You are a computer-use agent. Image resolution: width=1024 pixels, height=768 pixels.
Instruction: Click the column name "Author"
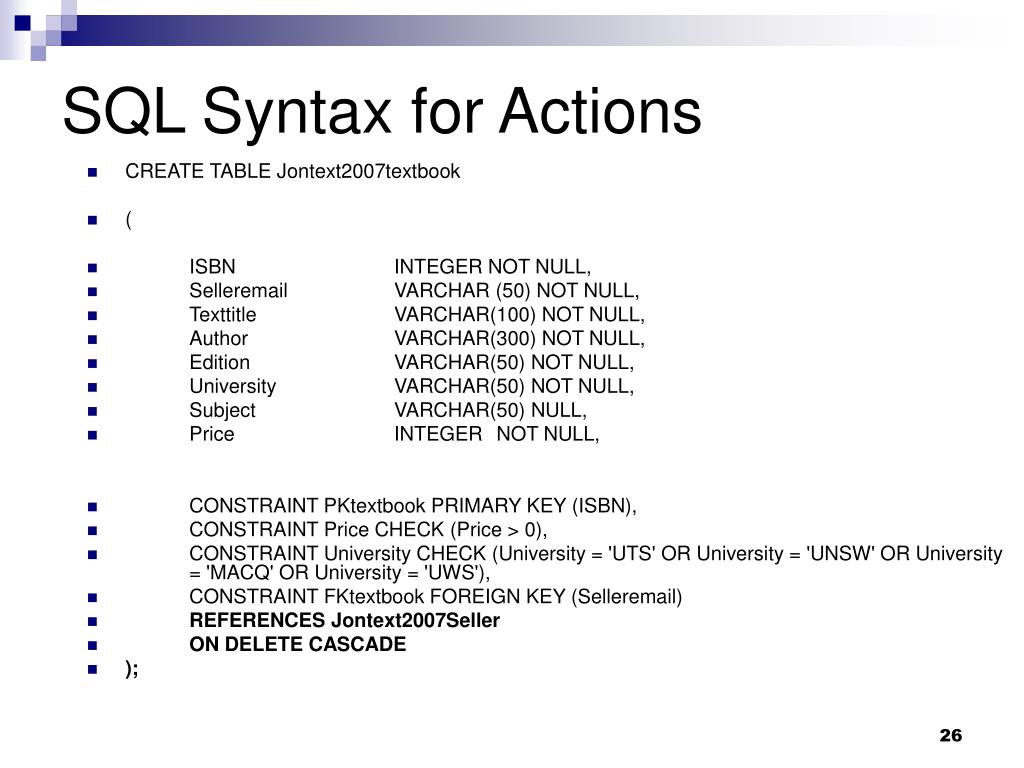coord(219,338)
